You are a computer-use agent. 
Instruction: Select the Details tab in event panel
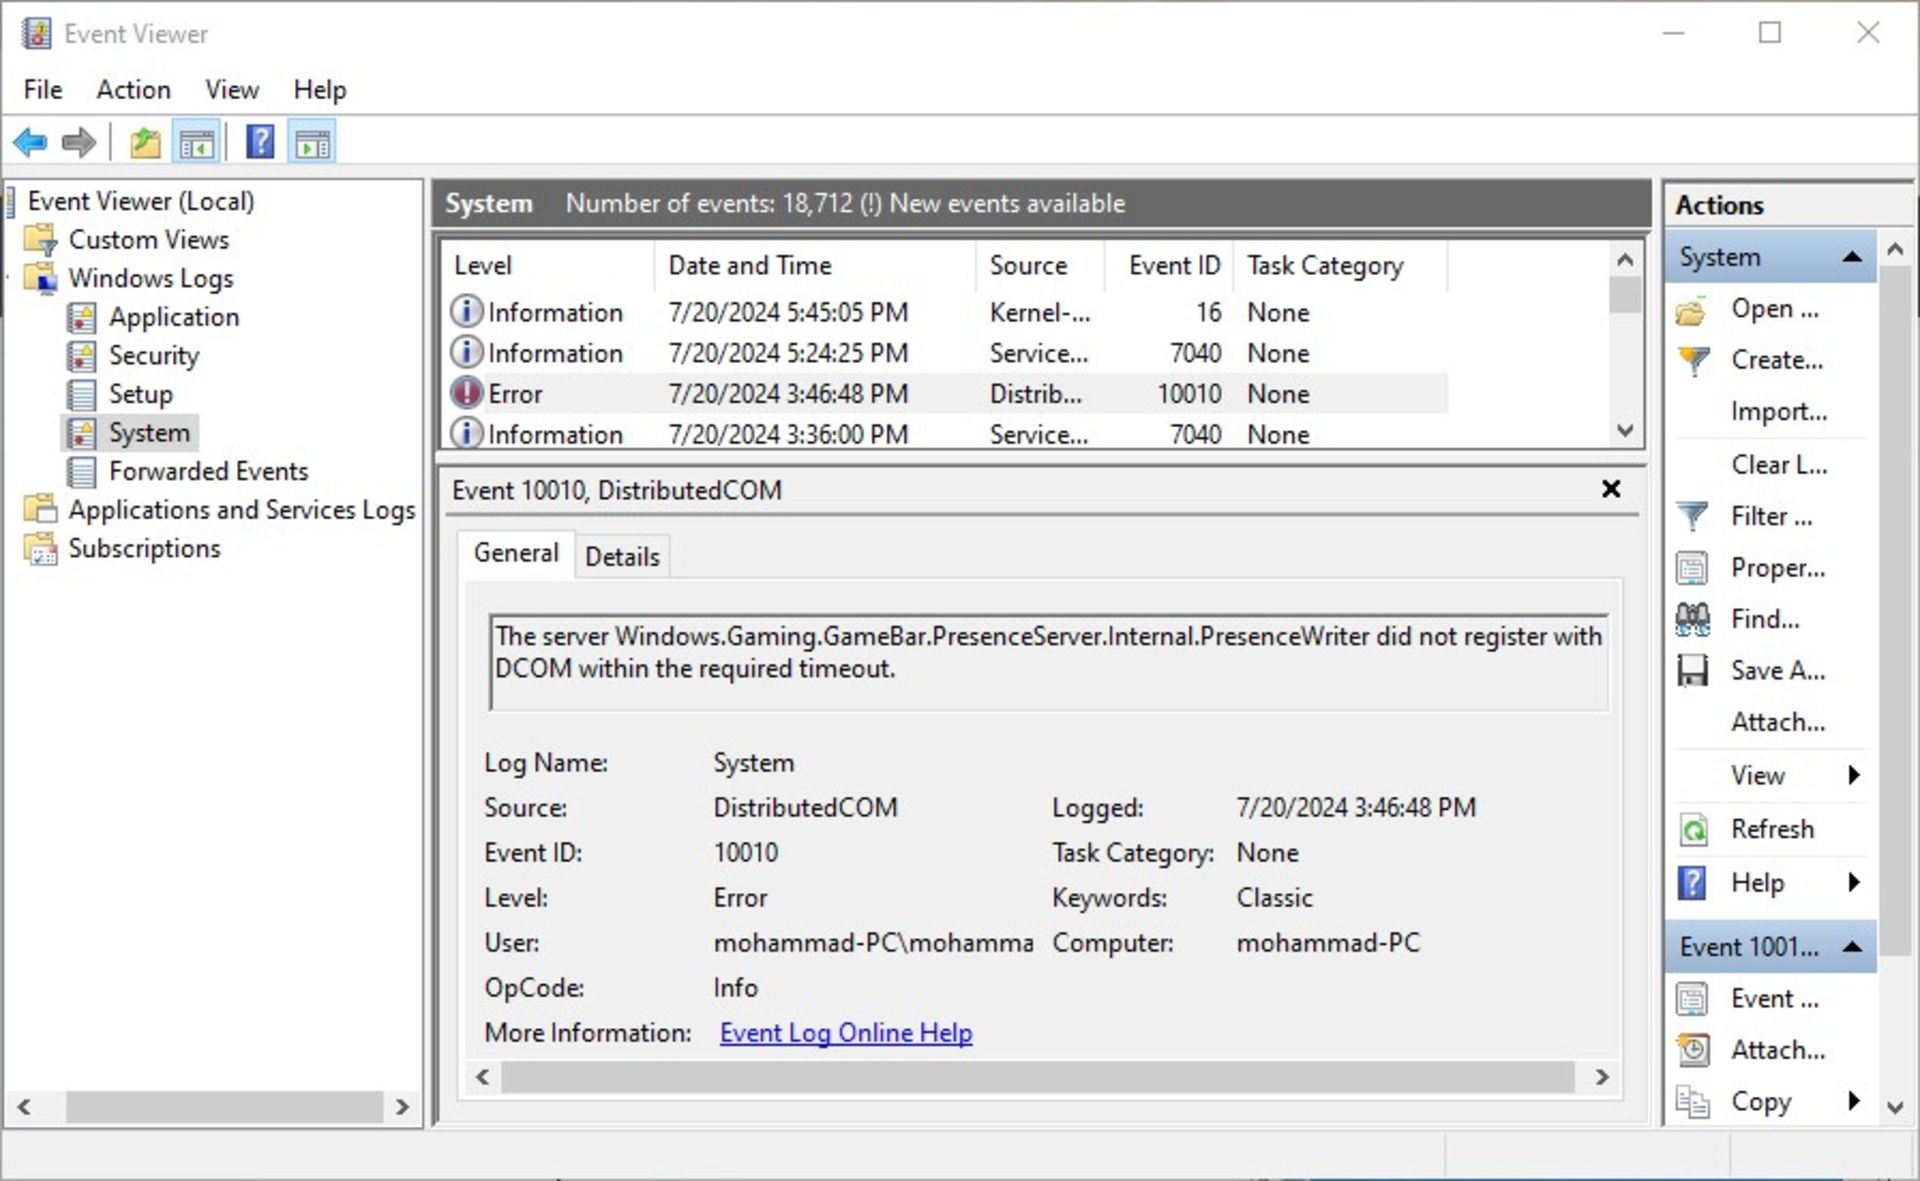click(x=623, y=554)
